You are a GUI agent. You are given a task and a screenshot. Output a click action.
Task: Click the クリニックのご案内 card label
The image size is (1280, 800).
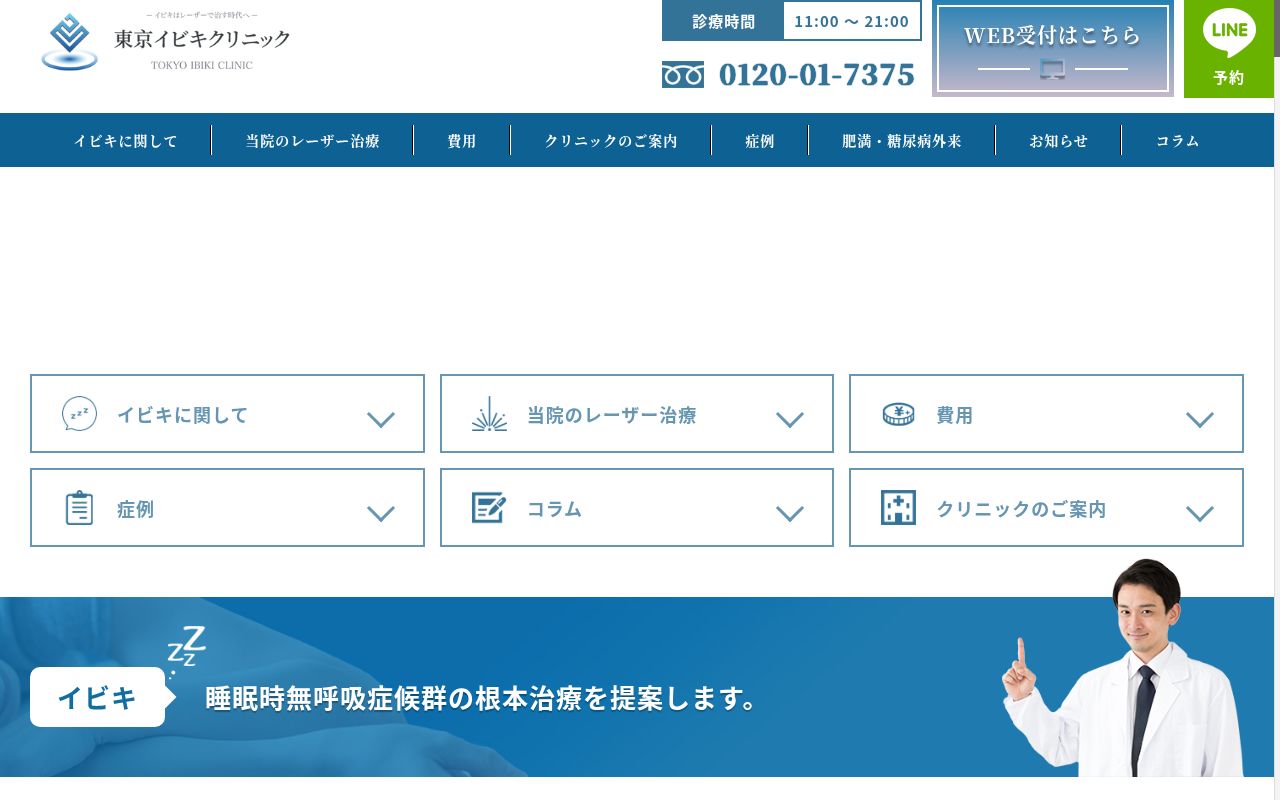click(1021, 509)
